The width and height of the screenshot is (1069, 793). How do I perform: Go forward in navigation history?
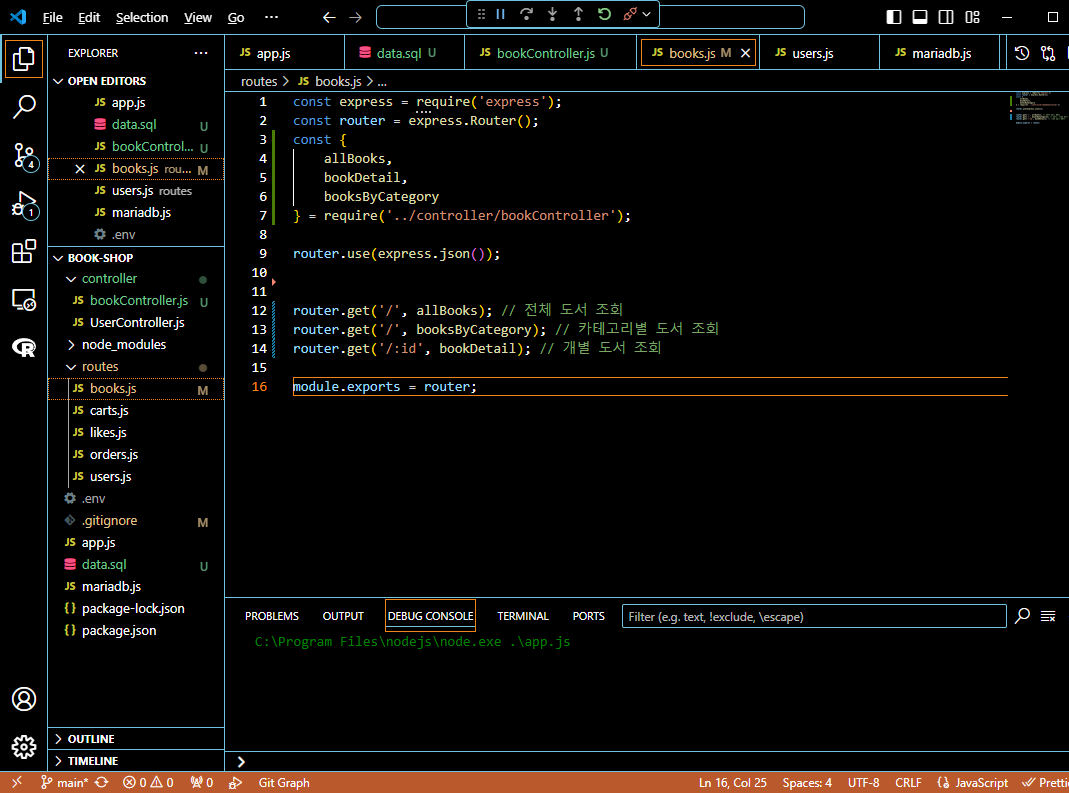click(x=355, y=17)
